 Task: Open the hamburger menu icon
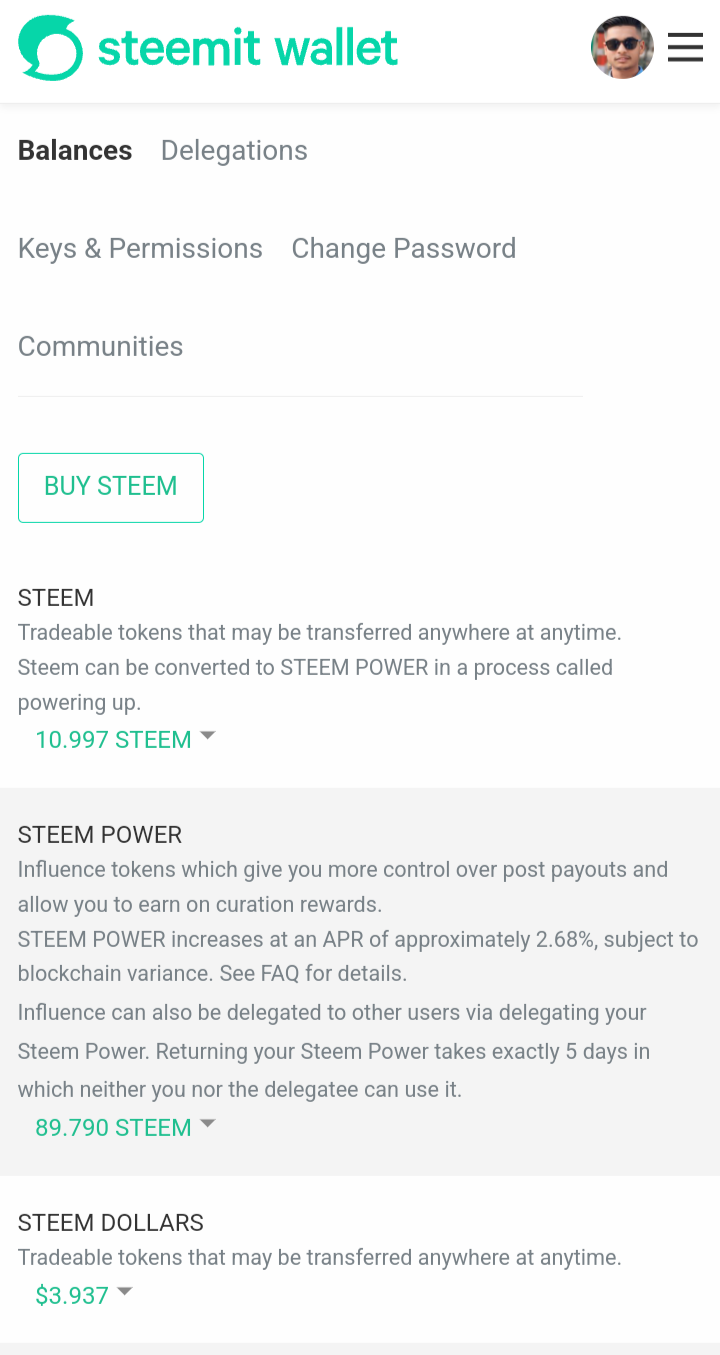coord(685,47)
